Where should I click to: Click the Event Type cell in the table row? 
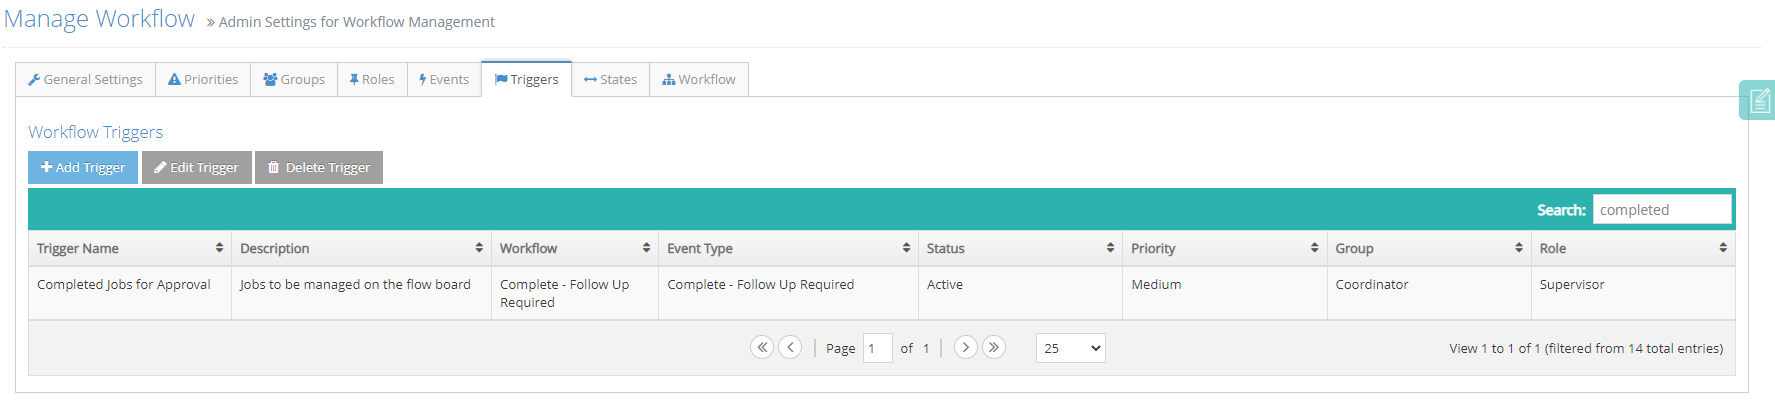pyautogui.click(x=788, y=293)
